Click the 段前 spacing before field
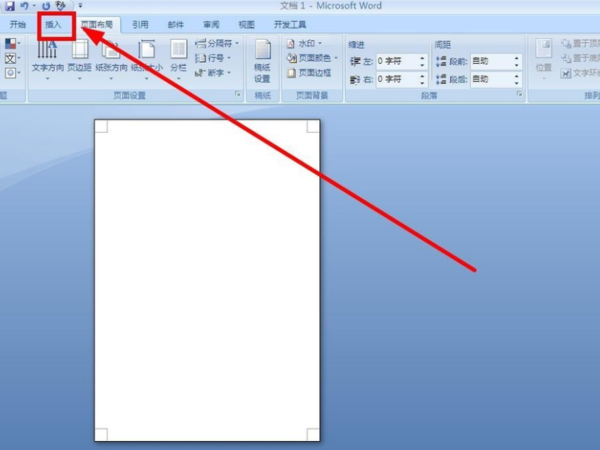Viewport: 600px width, 450px height. (x=491, y=61)
